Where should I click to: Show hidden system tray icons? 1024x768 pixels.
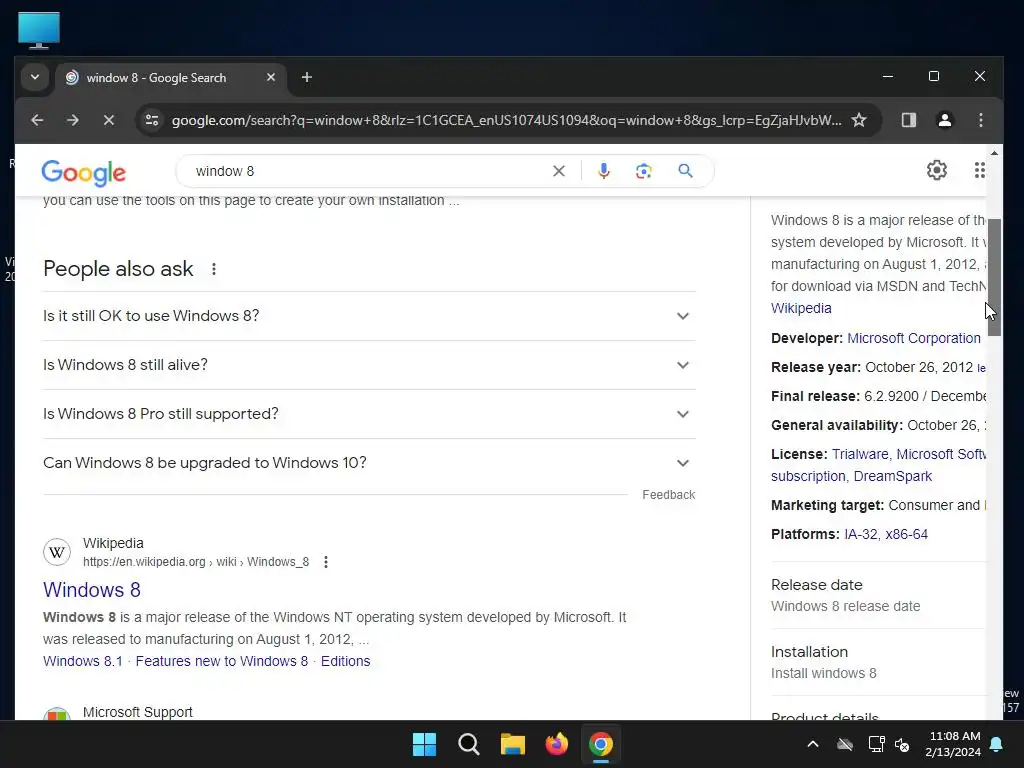[813, 744]
